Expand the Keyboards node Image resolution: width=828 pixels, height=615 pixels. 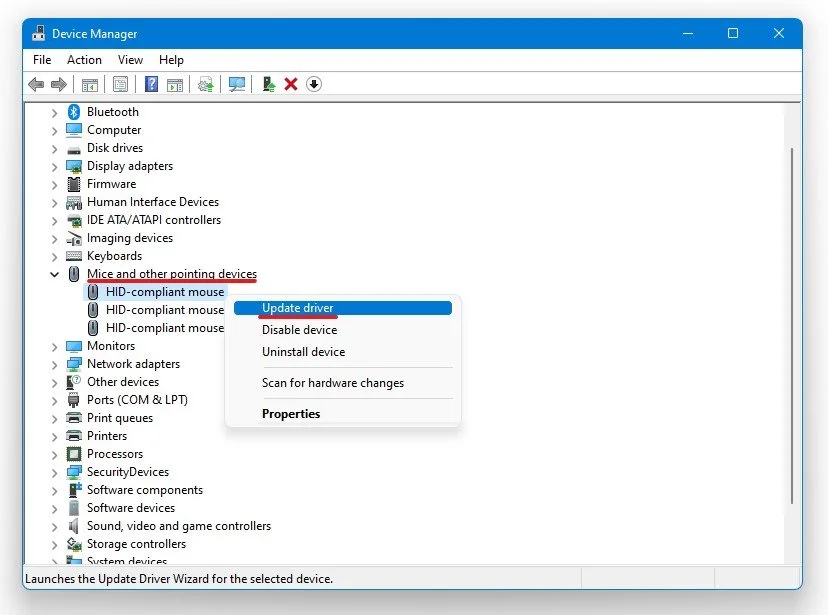click(54, 257)
